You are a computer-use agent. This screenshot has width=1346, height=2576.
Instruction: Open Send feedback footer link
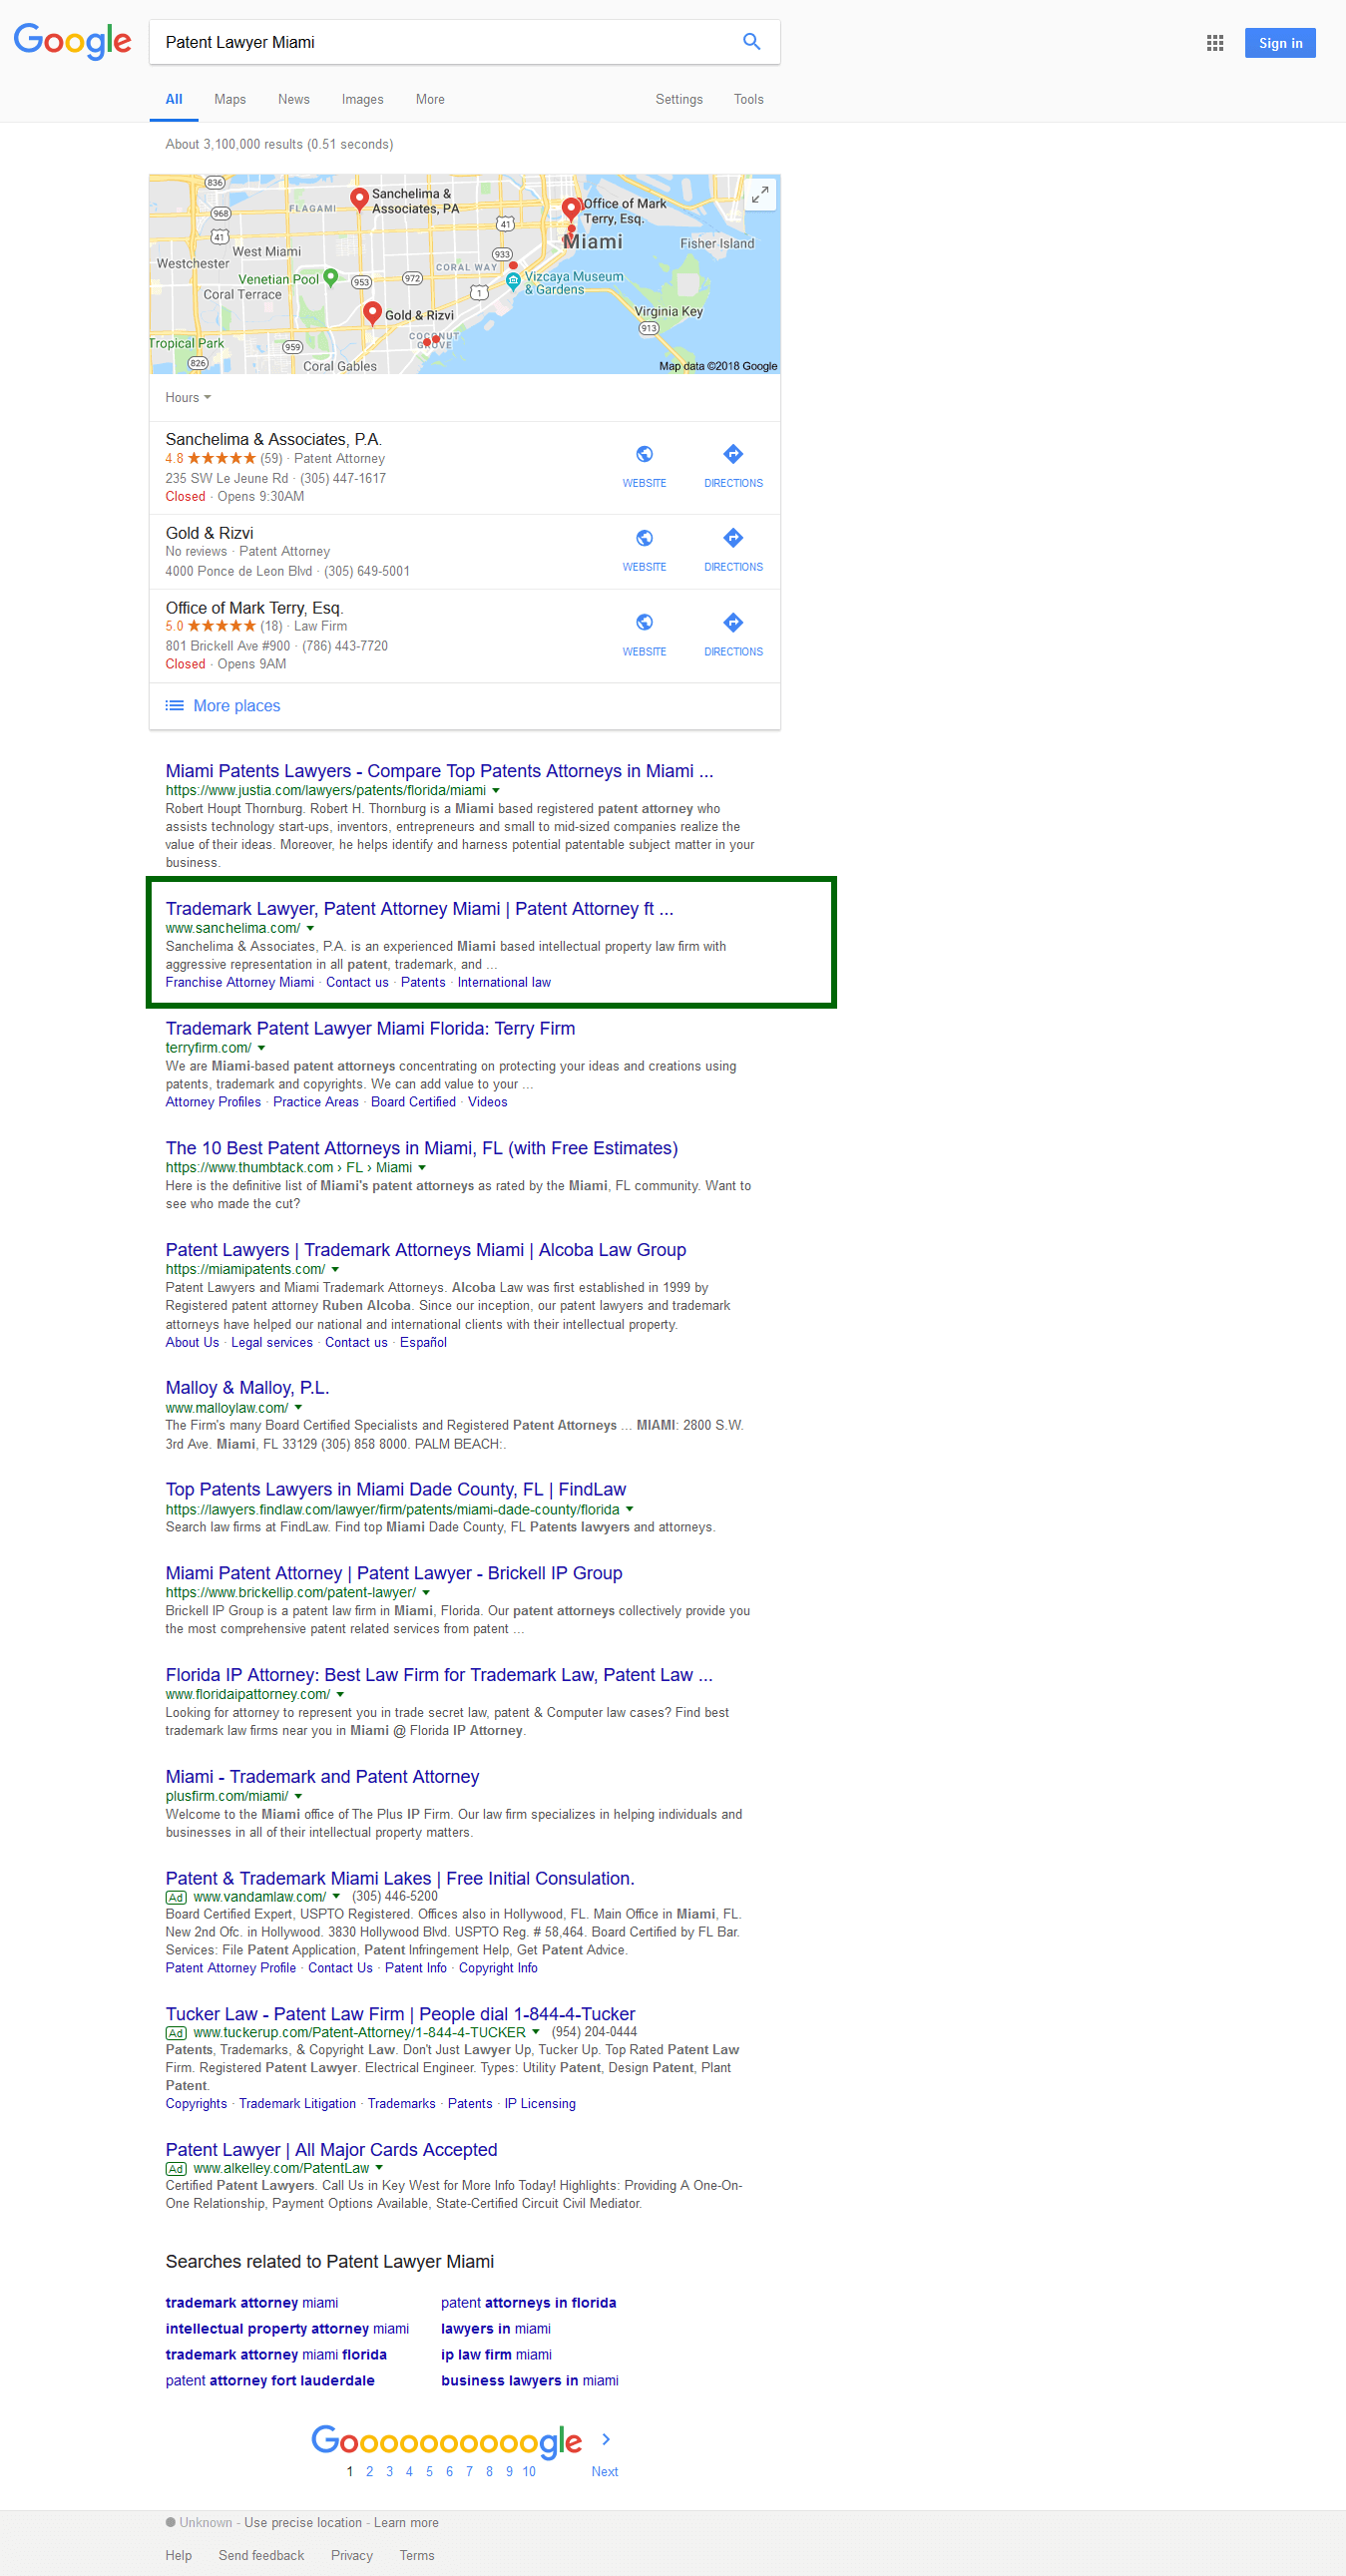(x=261, y=2555)
